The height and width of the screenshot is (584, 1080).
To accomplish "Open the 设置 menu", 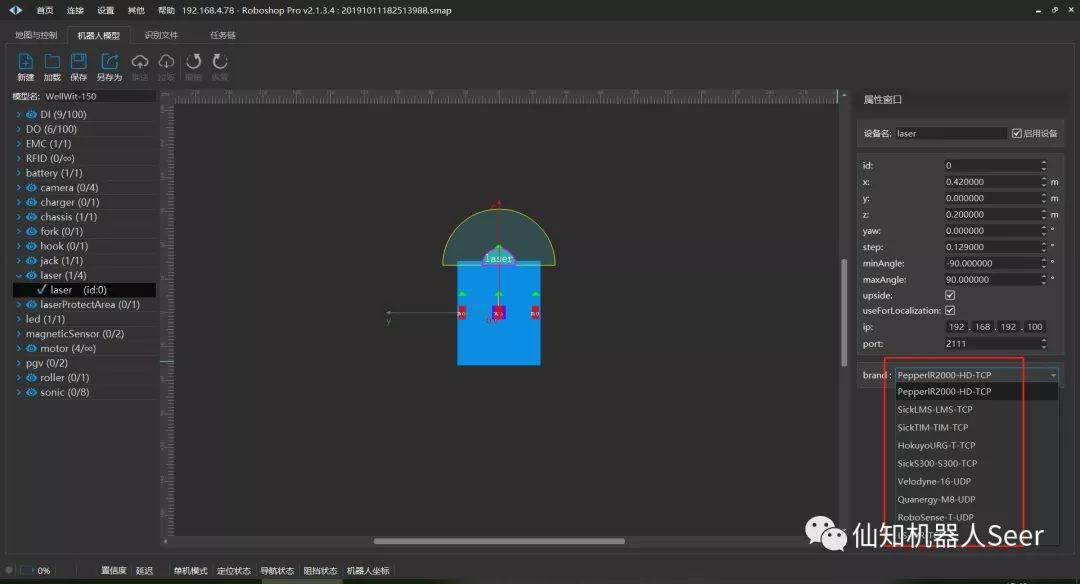I will (x=105, y=10).
